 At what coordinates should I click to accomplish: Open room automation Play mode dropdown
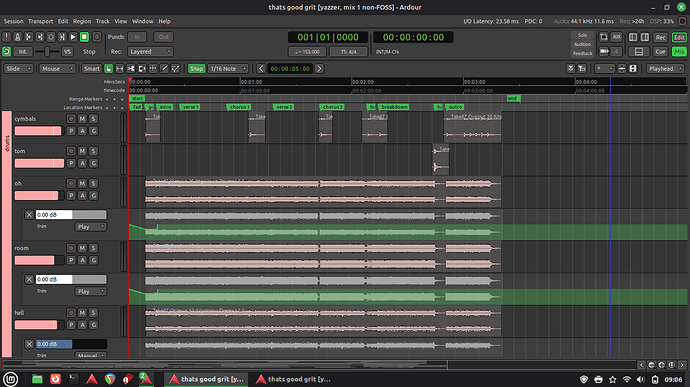(90, 291)
